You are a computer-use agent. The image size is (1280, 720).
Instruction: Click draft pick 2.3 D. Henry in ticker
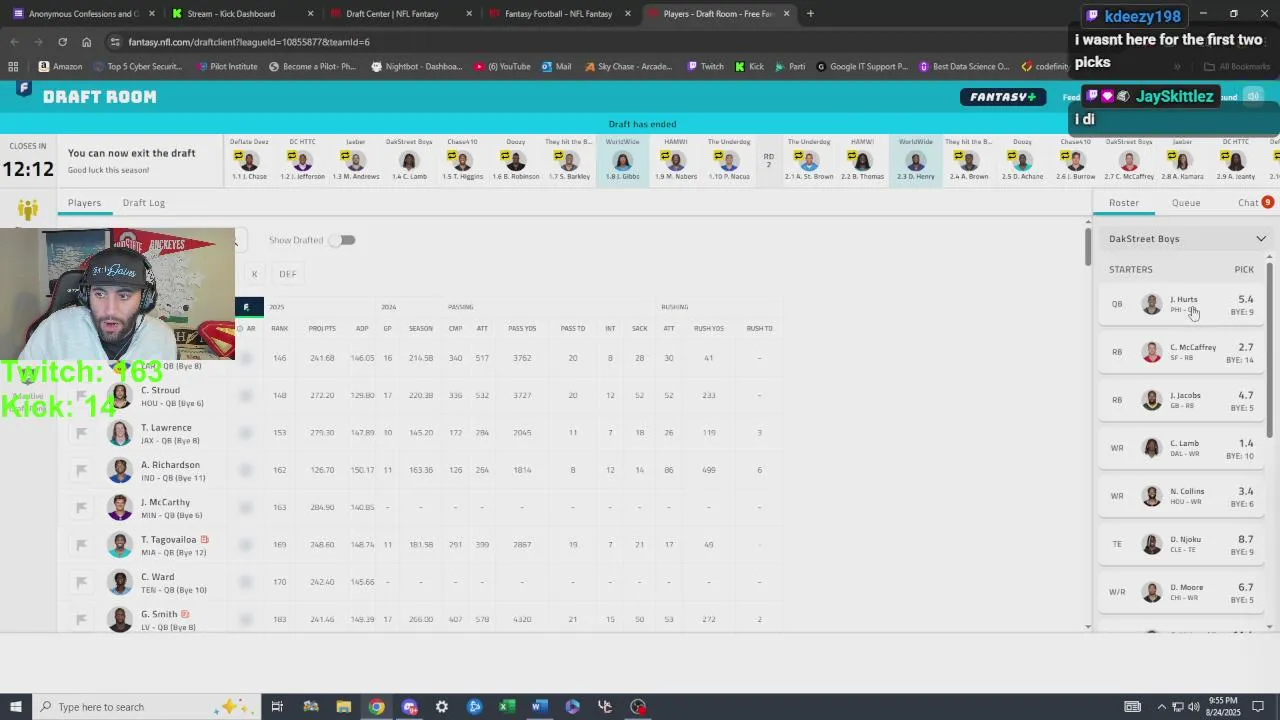point(915,160)
